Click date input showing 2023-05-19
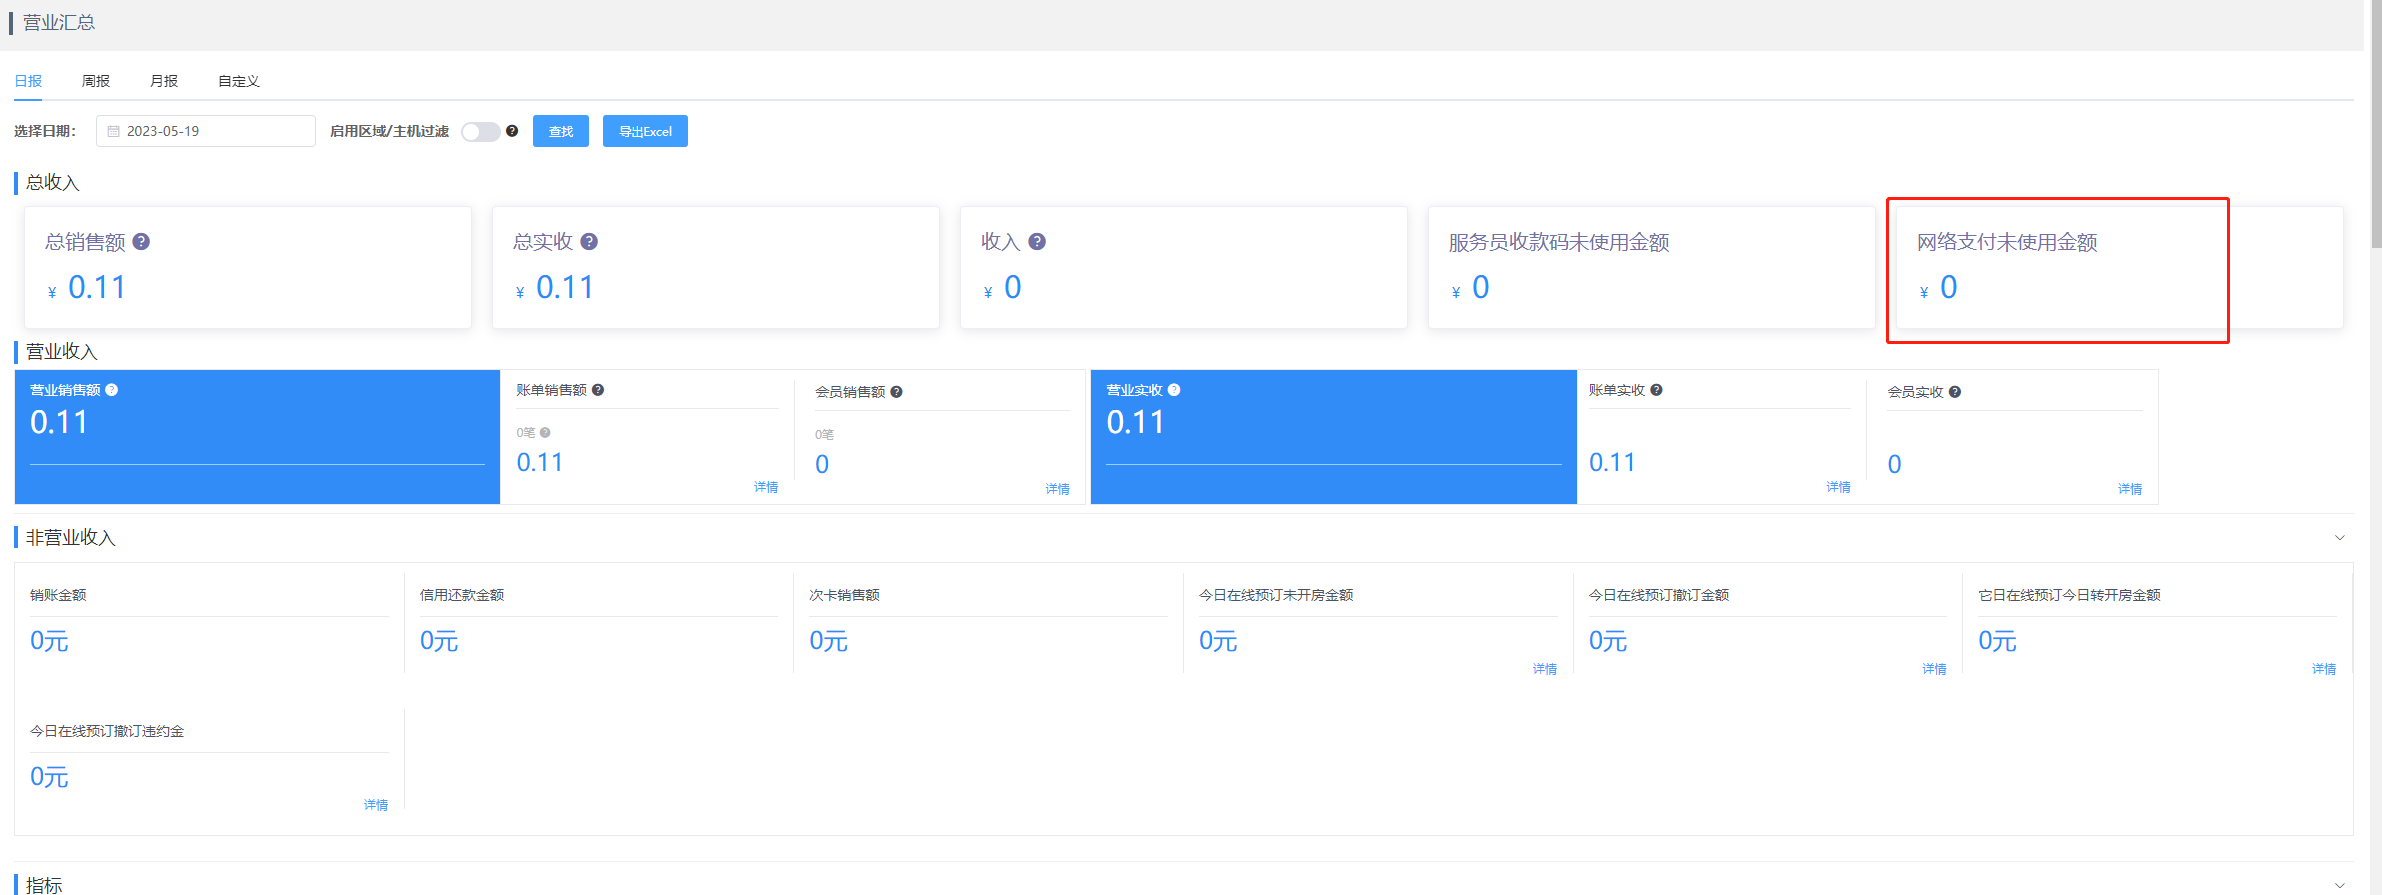 (206, 131)
